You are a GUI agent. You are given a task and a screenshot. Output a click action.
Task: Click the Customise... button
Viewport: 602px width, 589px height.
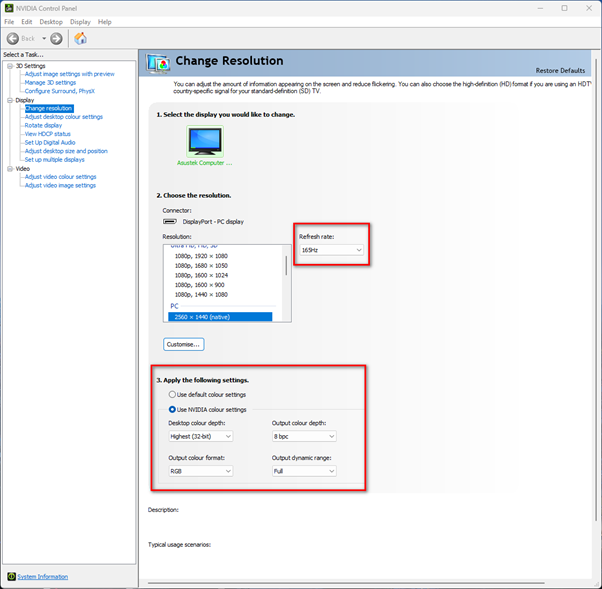[183, 344]
